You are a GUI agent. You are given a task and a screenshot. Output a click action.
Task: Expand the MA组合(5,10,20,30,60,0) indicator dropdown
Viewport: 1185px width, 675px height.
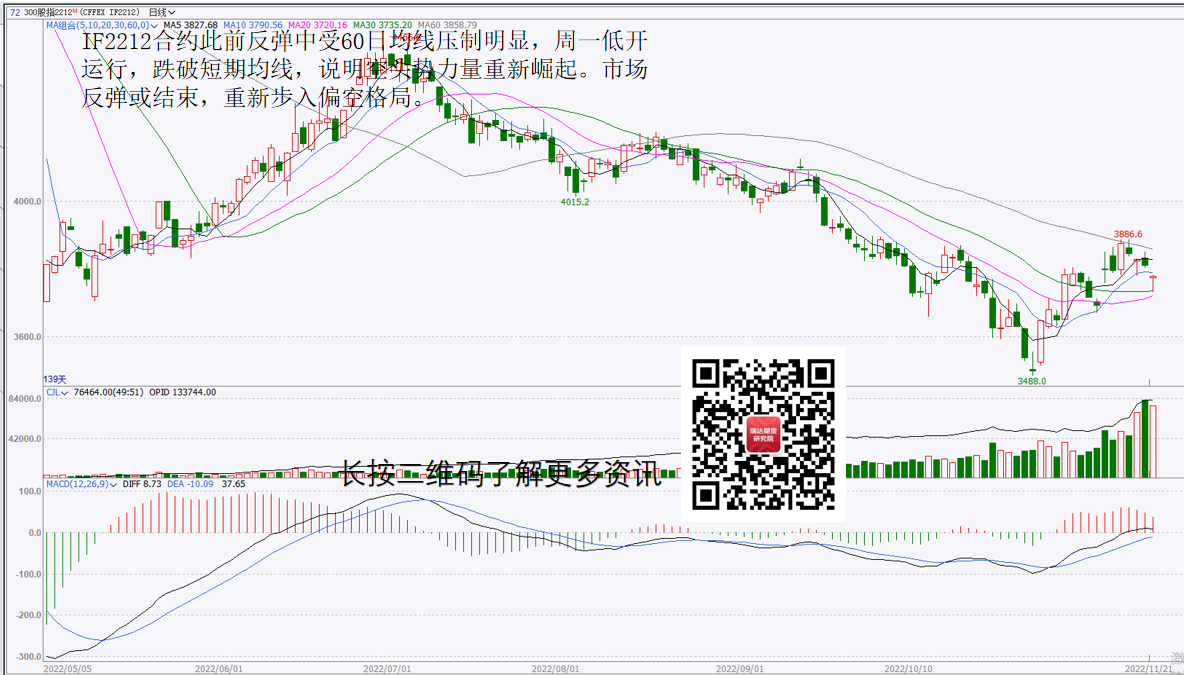point(102,25)
